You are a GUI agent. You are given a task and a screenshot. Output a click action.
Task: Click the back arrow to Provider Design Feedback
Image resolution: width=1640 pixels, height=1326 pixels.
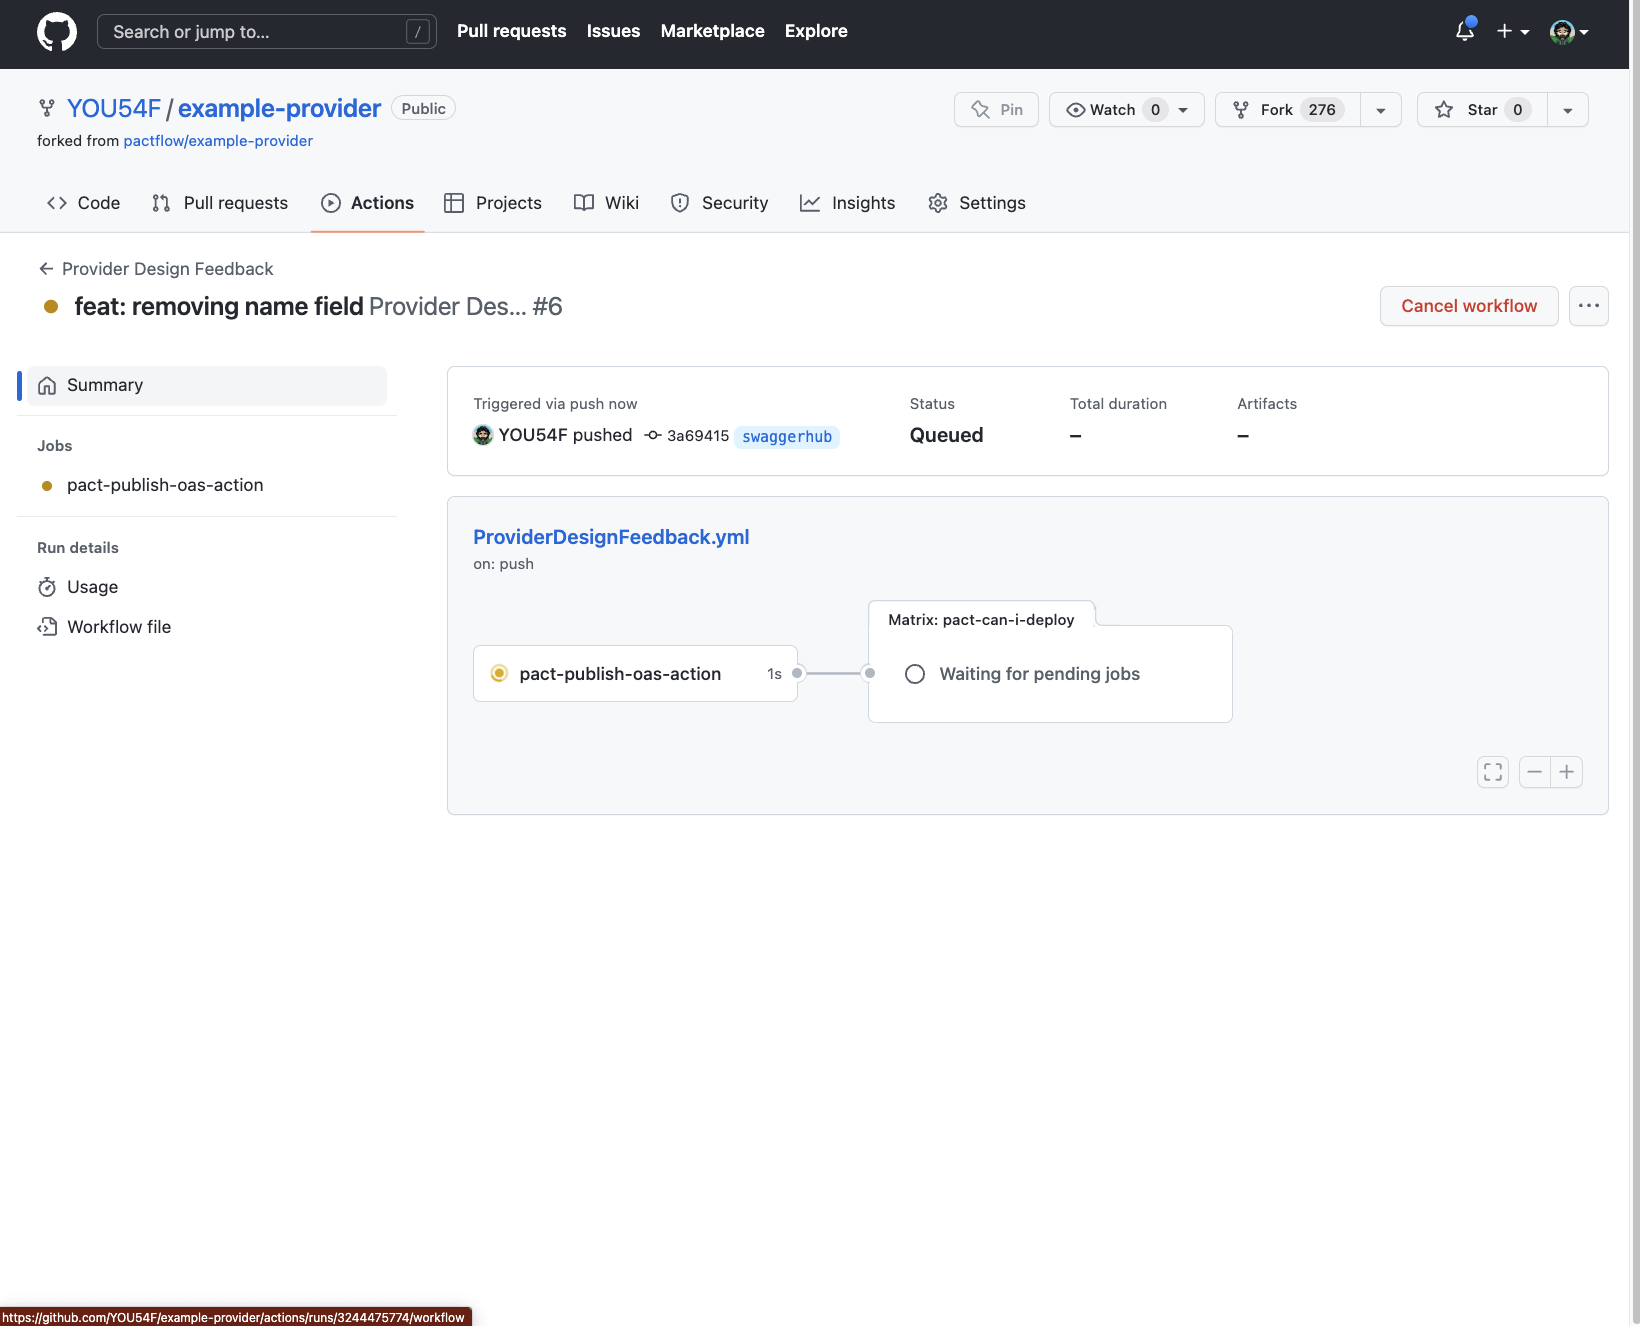[46, 269]
